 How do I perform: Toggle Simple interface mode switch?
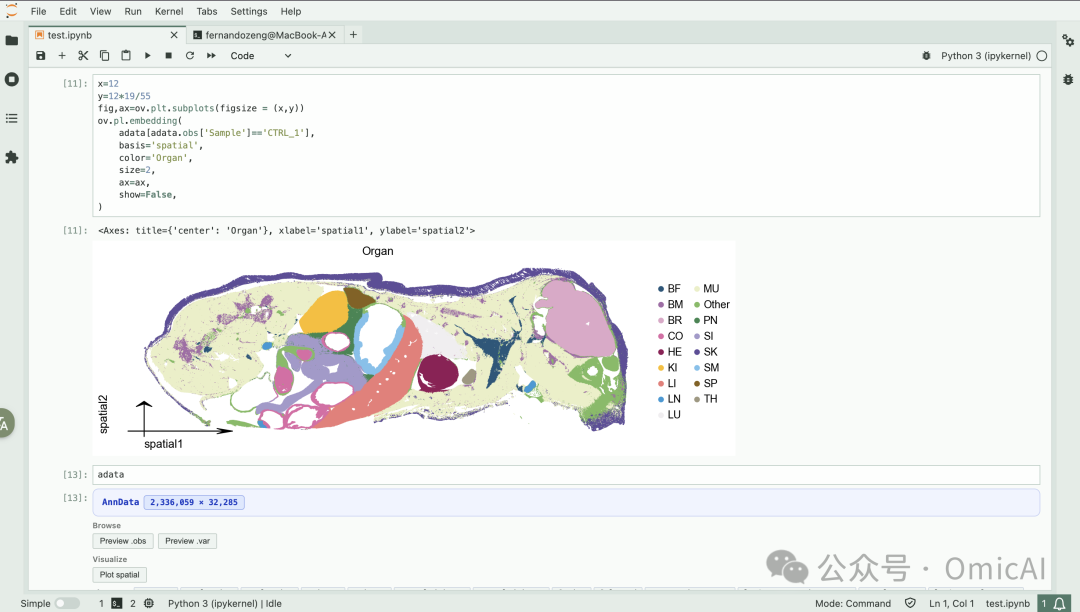pyautogui.click(x=68, y=604)
